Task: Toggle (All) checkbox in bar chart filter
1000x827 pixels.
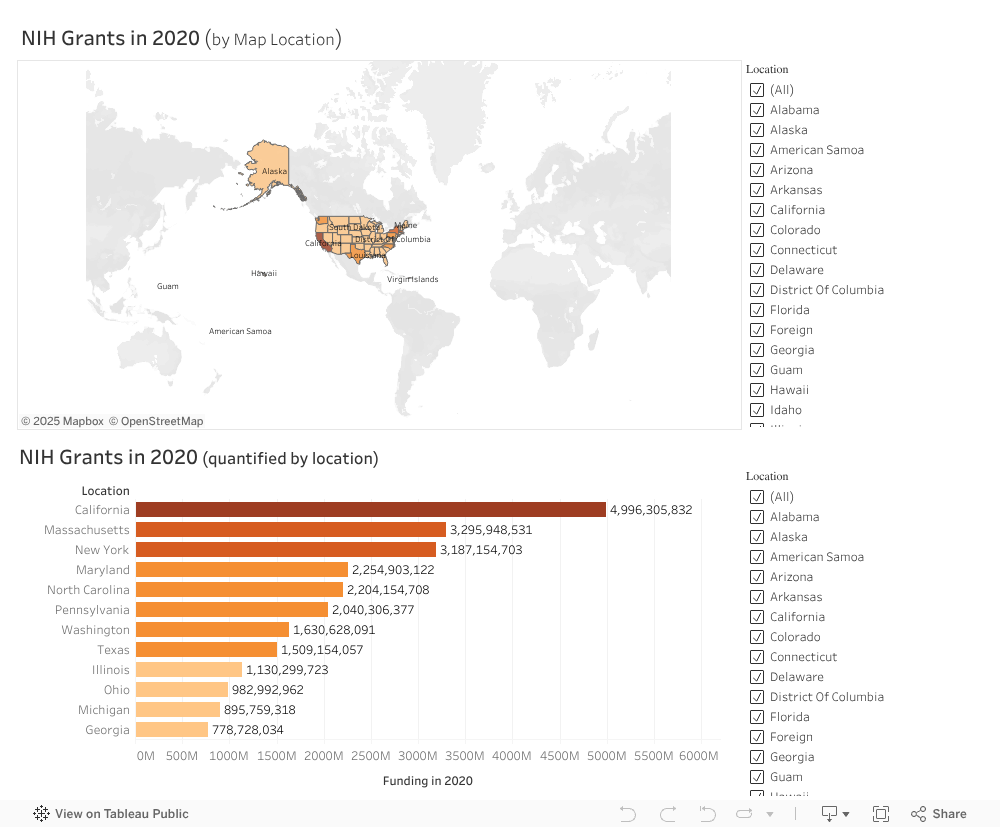Action: point(757,497)
